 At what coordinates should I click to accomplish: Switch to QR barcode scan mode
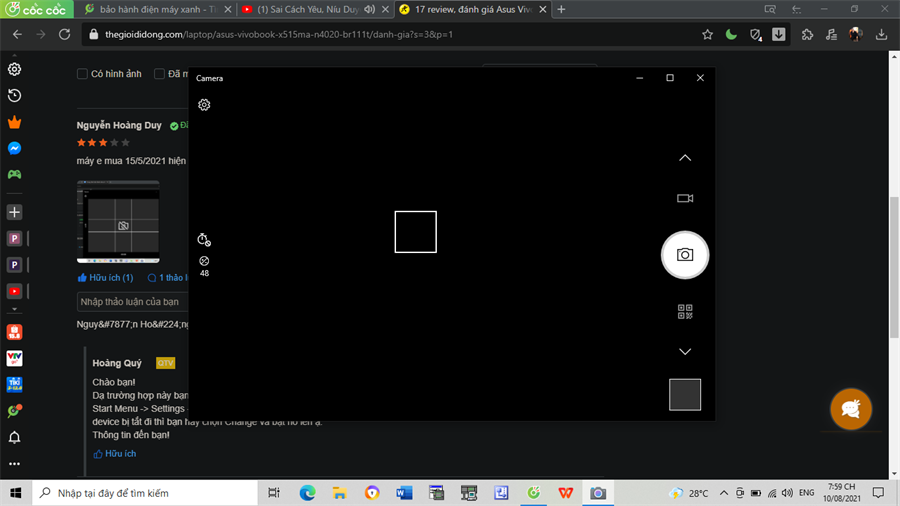coord(685,312)
